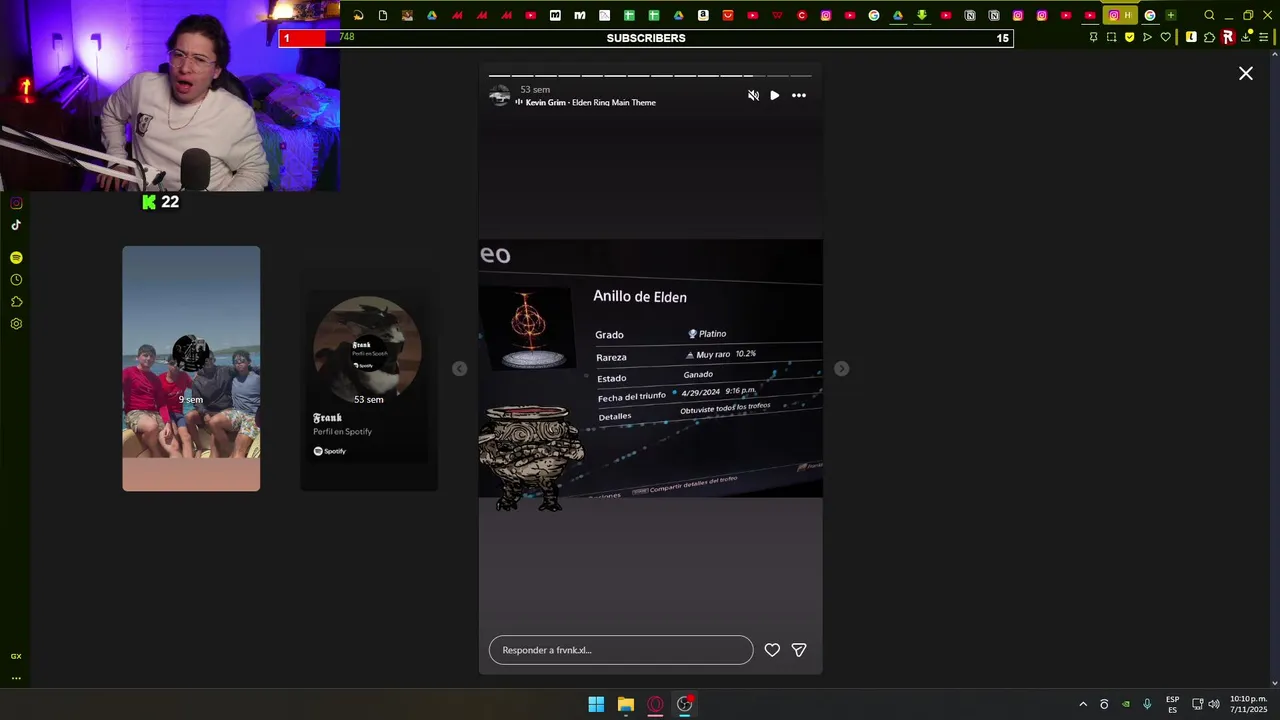Open the tab search magnifier icon
The height and width of the screenshot is (720, 1280).
tap(1209, 15)
